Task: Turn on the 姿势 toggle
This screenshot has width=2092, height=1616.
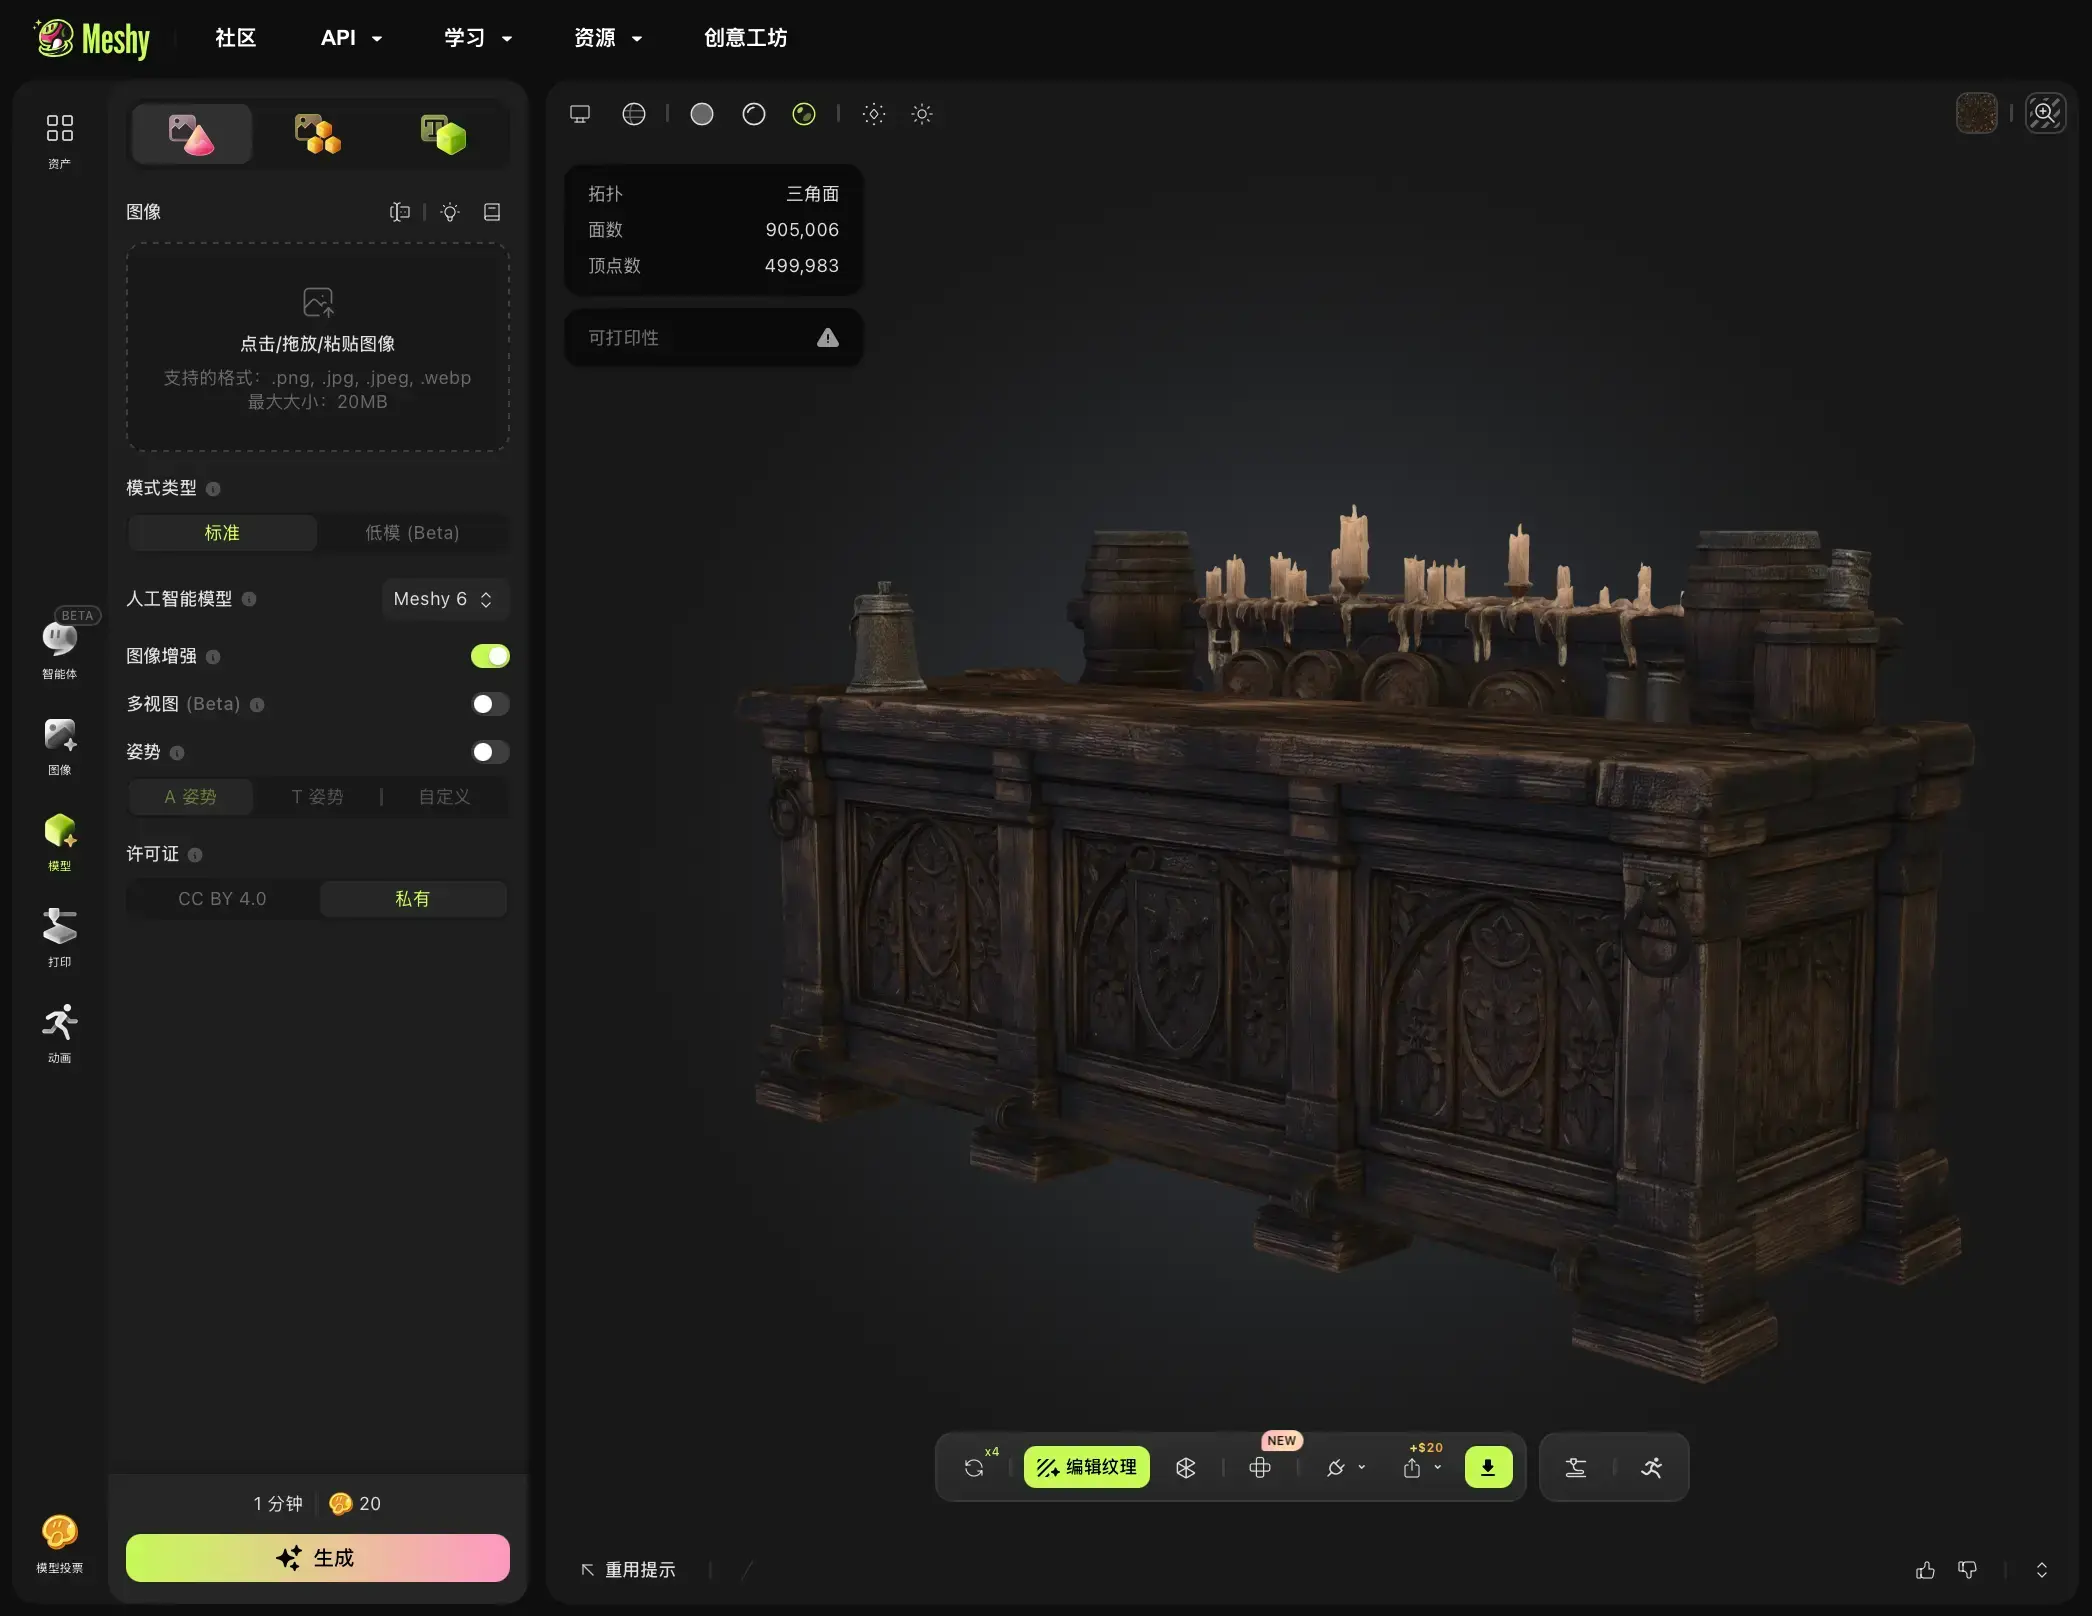Action: pyautogui.click(x=490, y=752)
